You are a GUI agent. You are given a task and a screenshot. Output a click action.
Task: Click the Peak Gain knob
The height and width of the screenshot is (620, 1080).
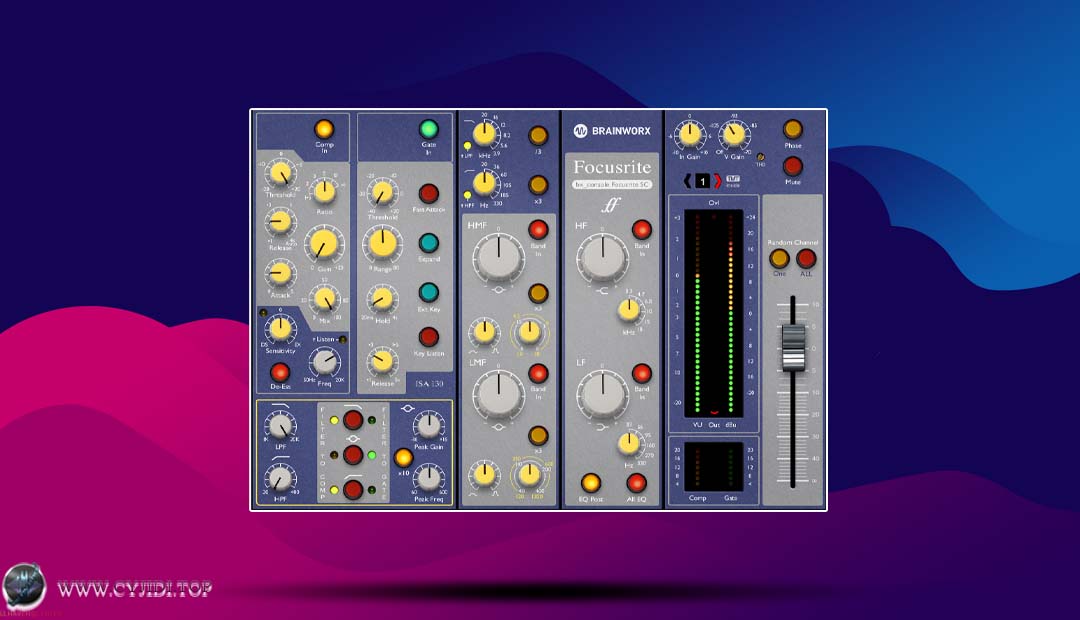(428, 426)
